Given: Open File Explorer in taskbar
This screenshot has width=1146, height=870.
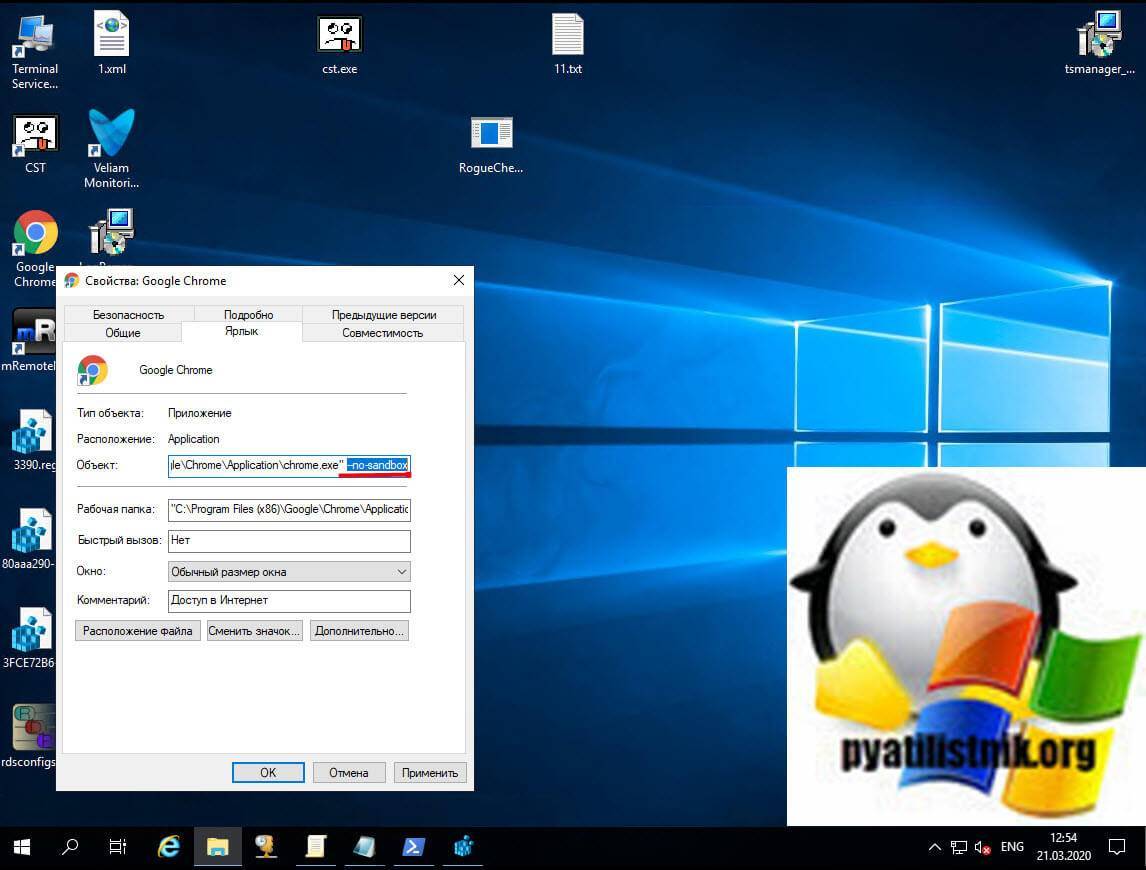Looking at the screenshot, I should coord(218,847).
